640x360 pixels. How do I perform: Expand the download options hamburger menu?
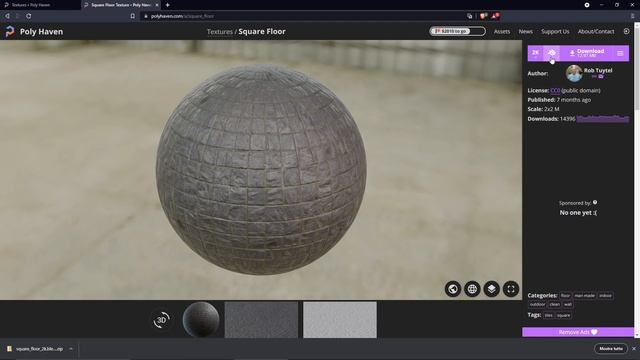(620, 53)
